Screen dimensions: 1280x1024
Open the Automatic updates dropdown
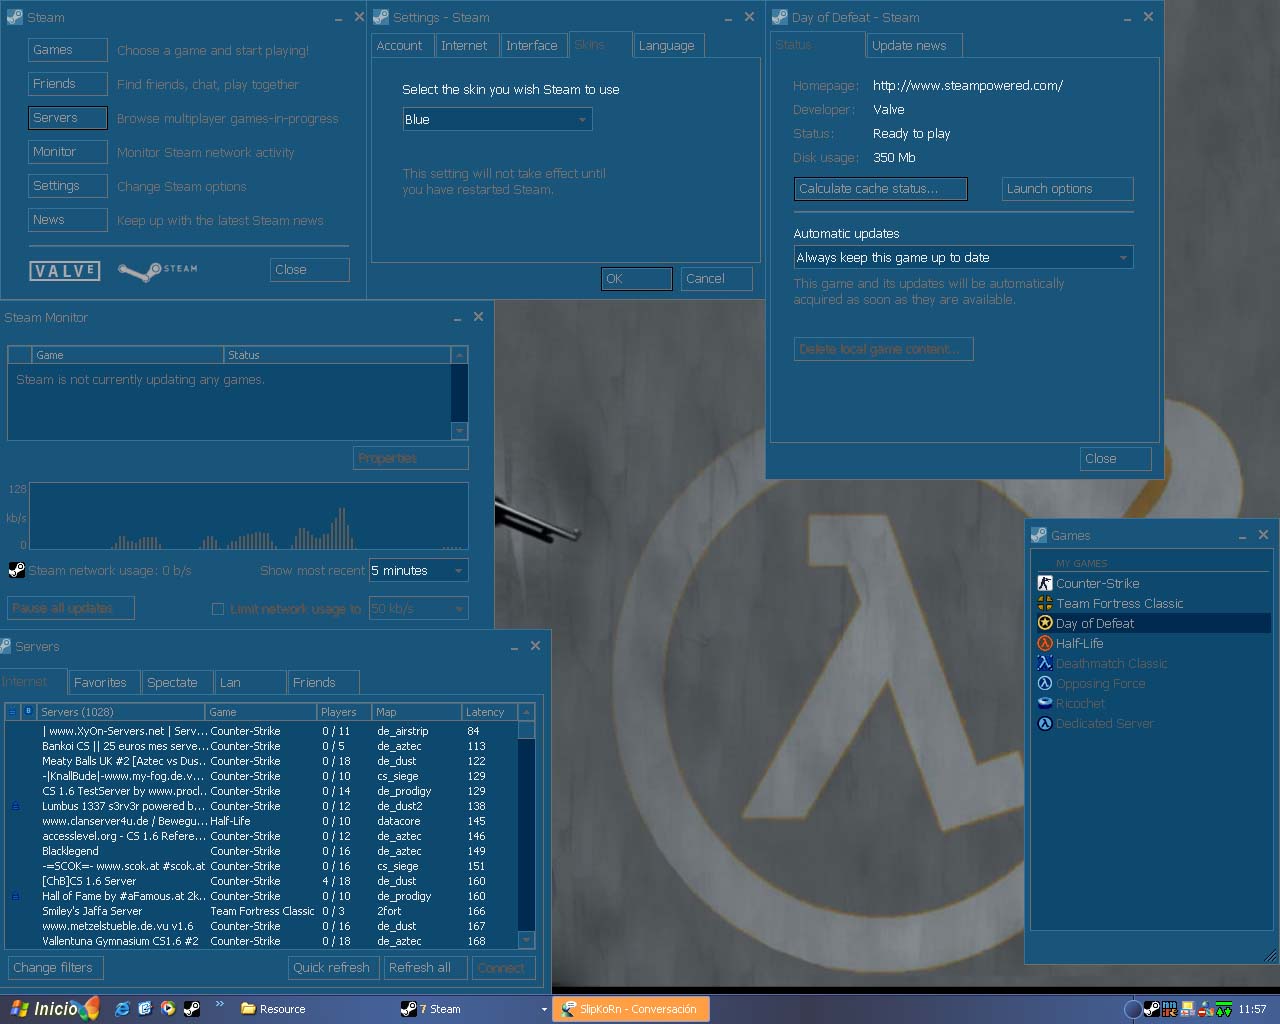963,257
